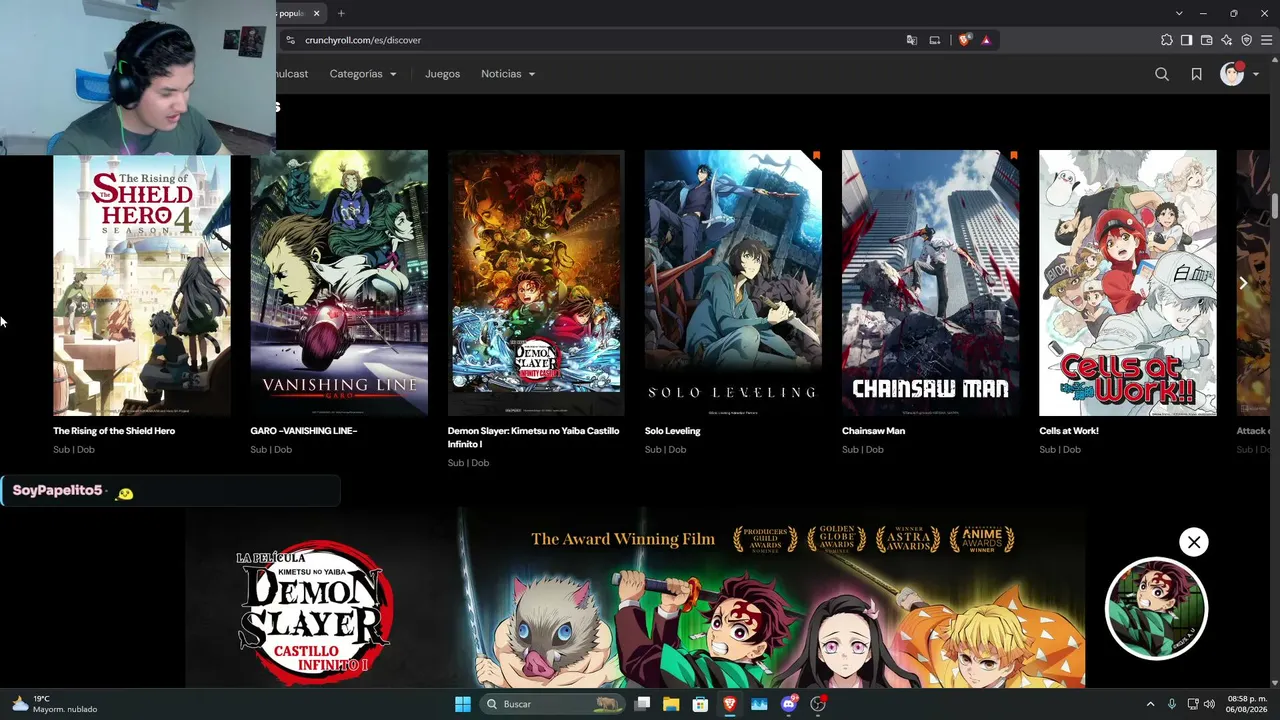1280x720 pixels.
Task: Open Discord from the taskbar
Action: [789, 704]
